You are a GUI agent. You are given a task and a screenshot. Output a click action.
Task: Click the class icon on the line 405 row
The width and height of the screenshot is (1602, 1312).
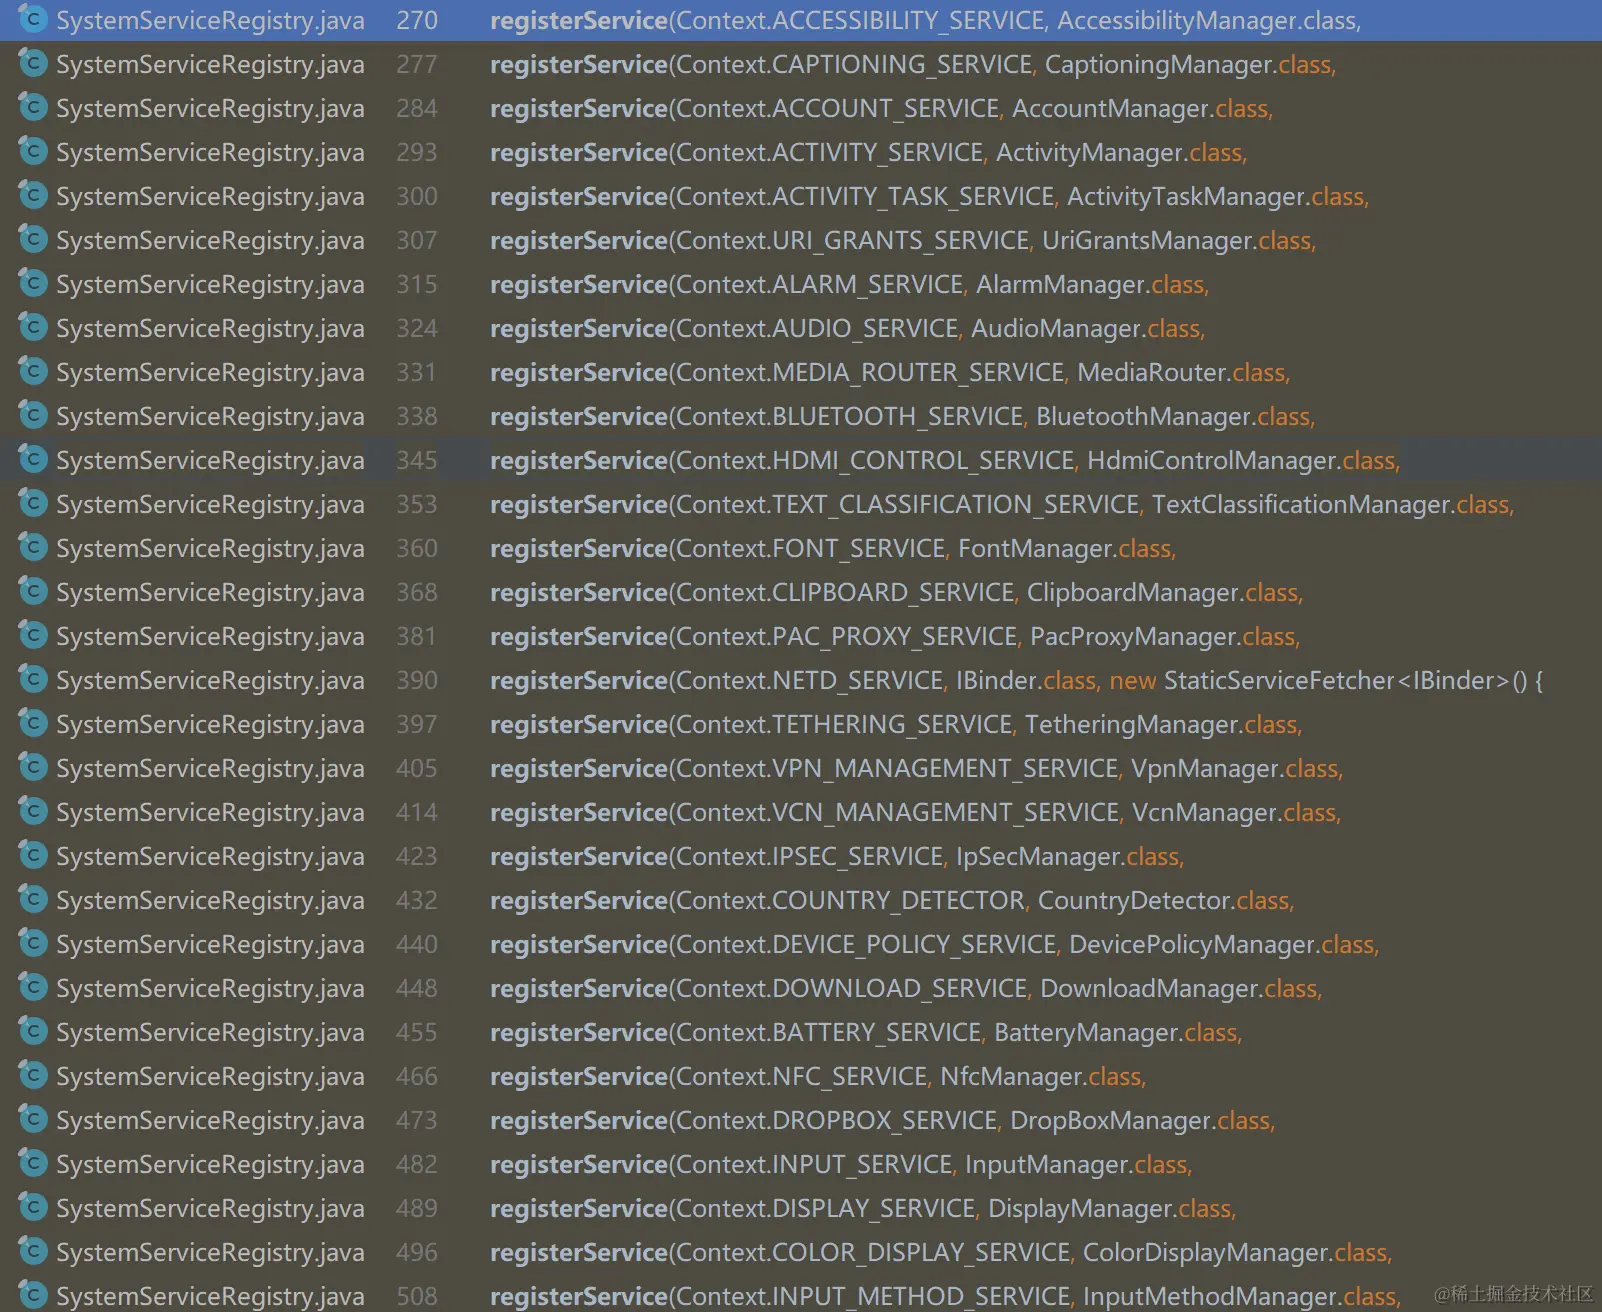(33, 768)
